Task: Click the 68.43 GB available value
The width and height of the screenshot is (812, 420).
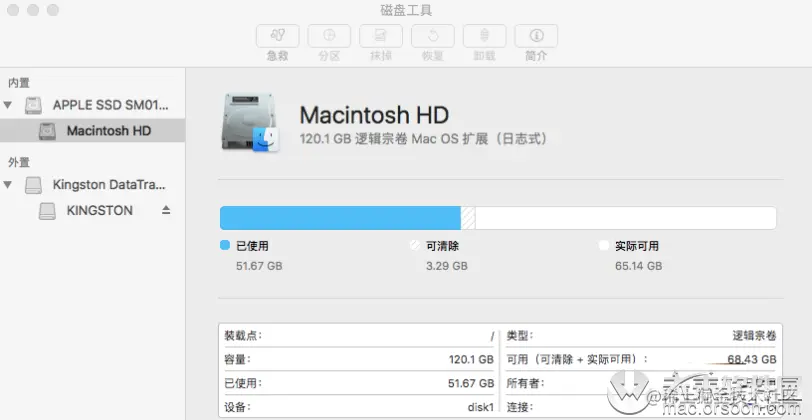Action: tap(752, 359)
